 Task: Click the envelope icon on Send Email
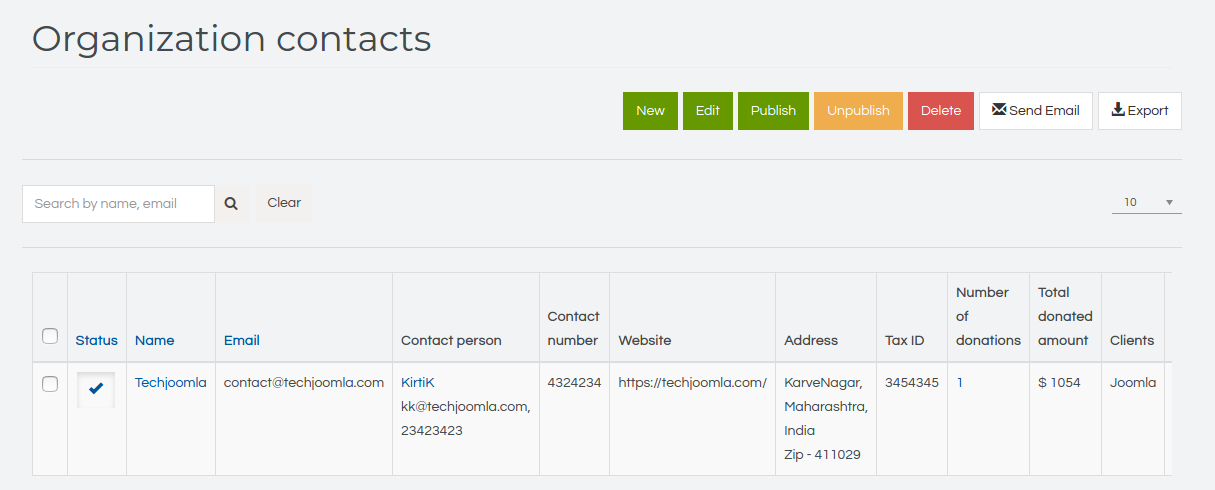click(998, 110)
